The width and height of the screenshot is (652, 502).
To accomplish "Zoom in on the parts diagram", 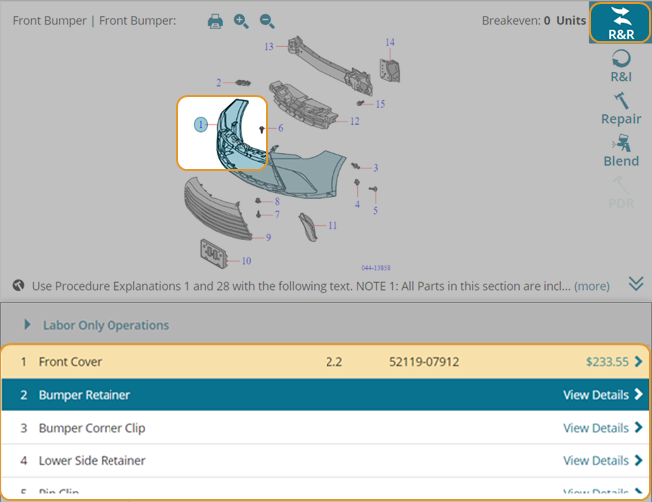I will click(241, 21).
